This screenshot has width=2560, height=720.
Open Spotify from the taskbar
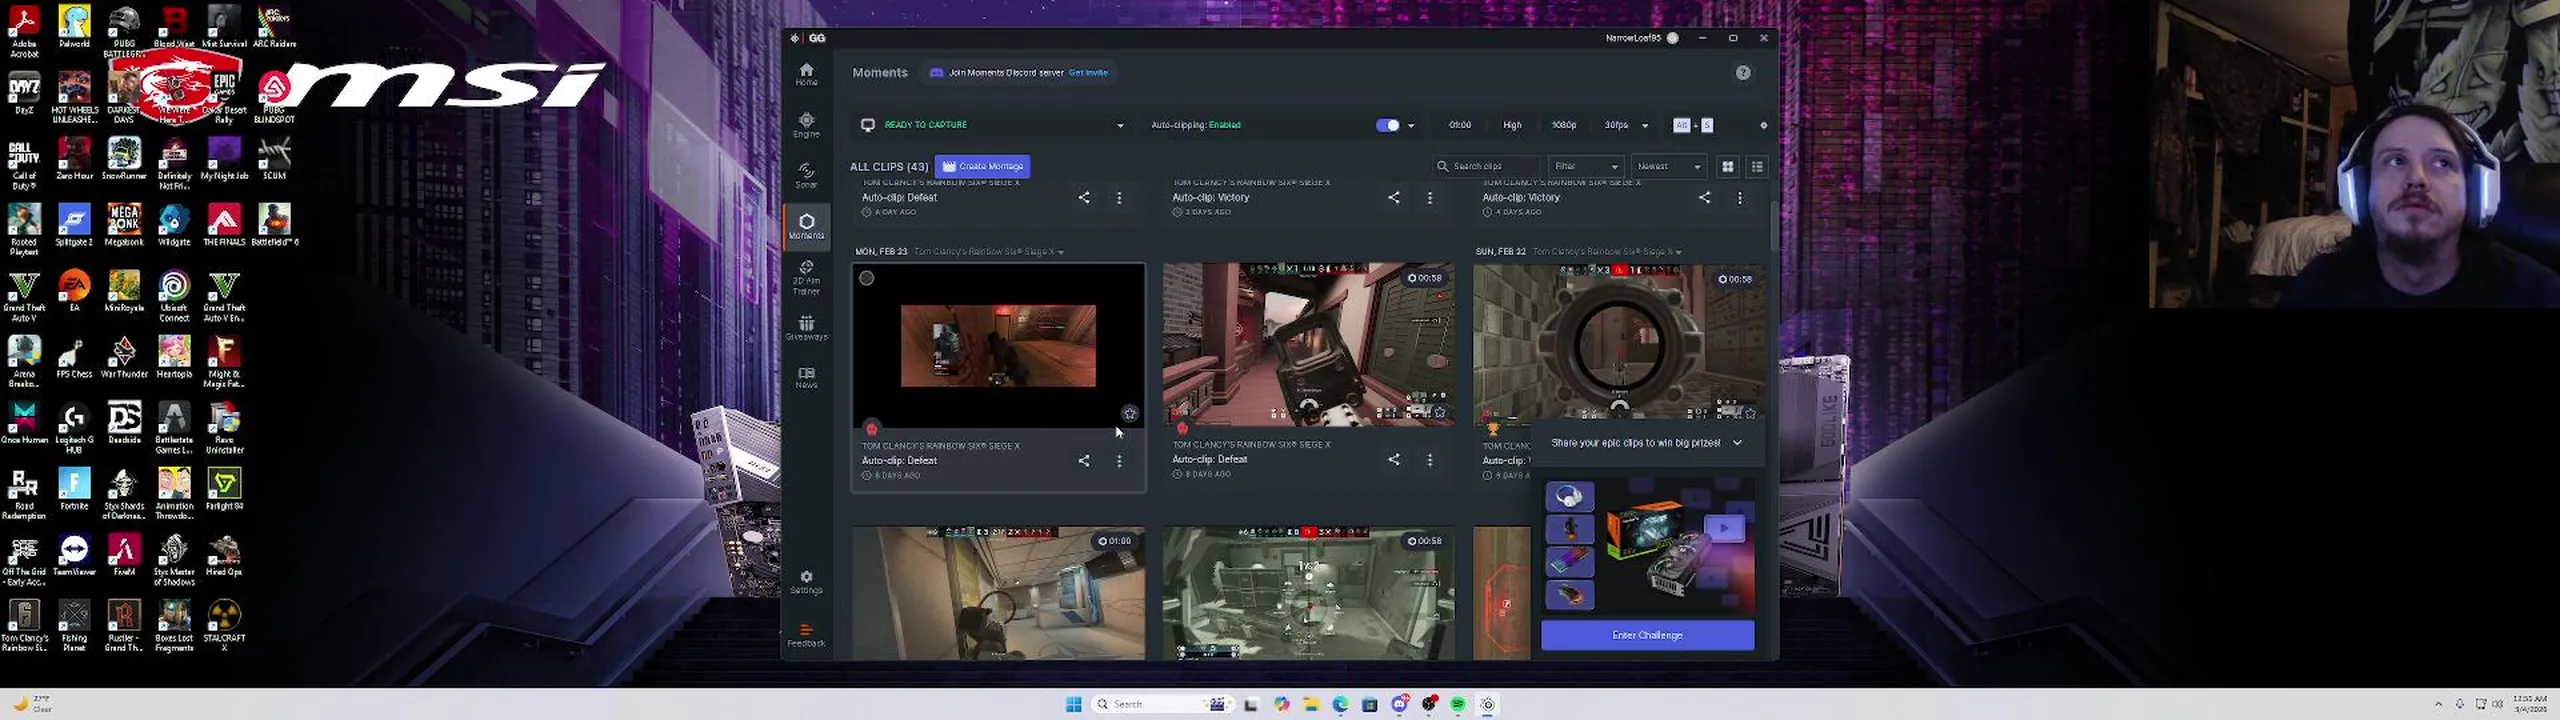[1458, 704]
